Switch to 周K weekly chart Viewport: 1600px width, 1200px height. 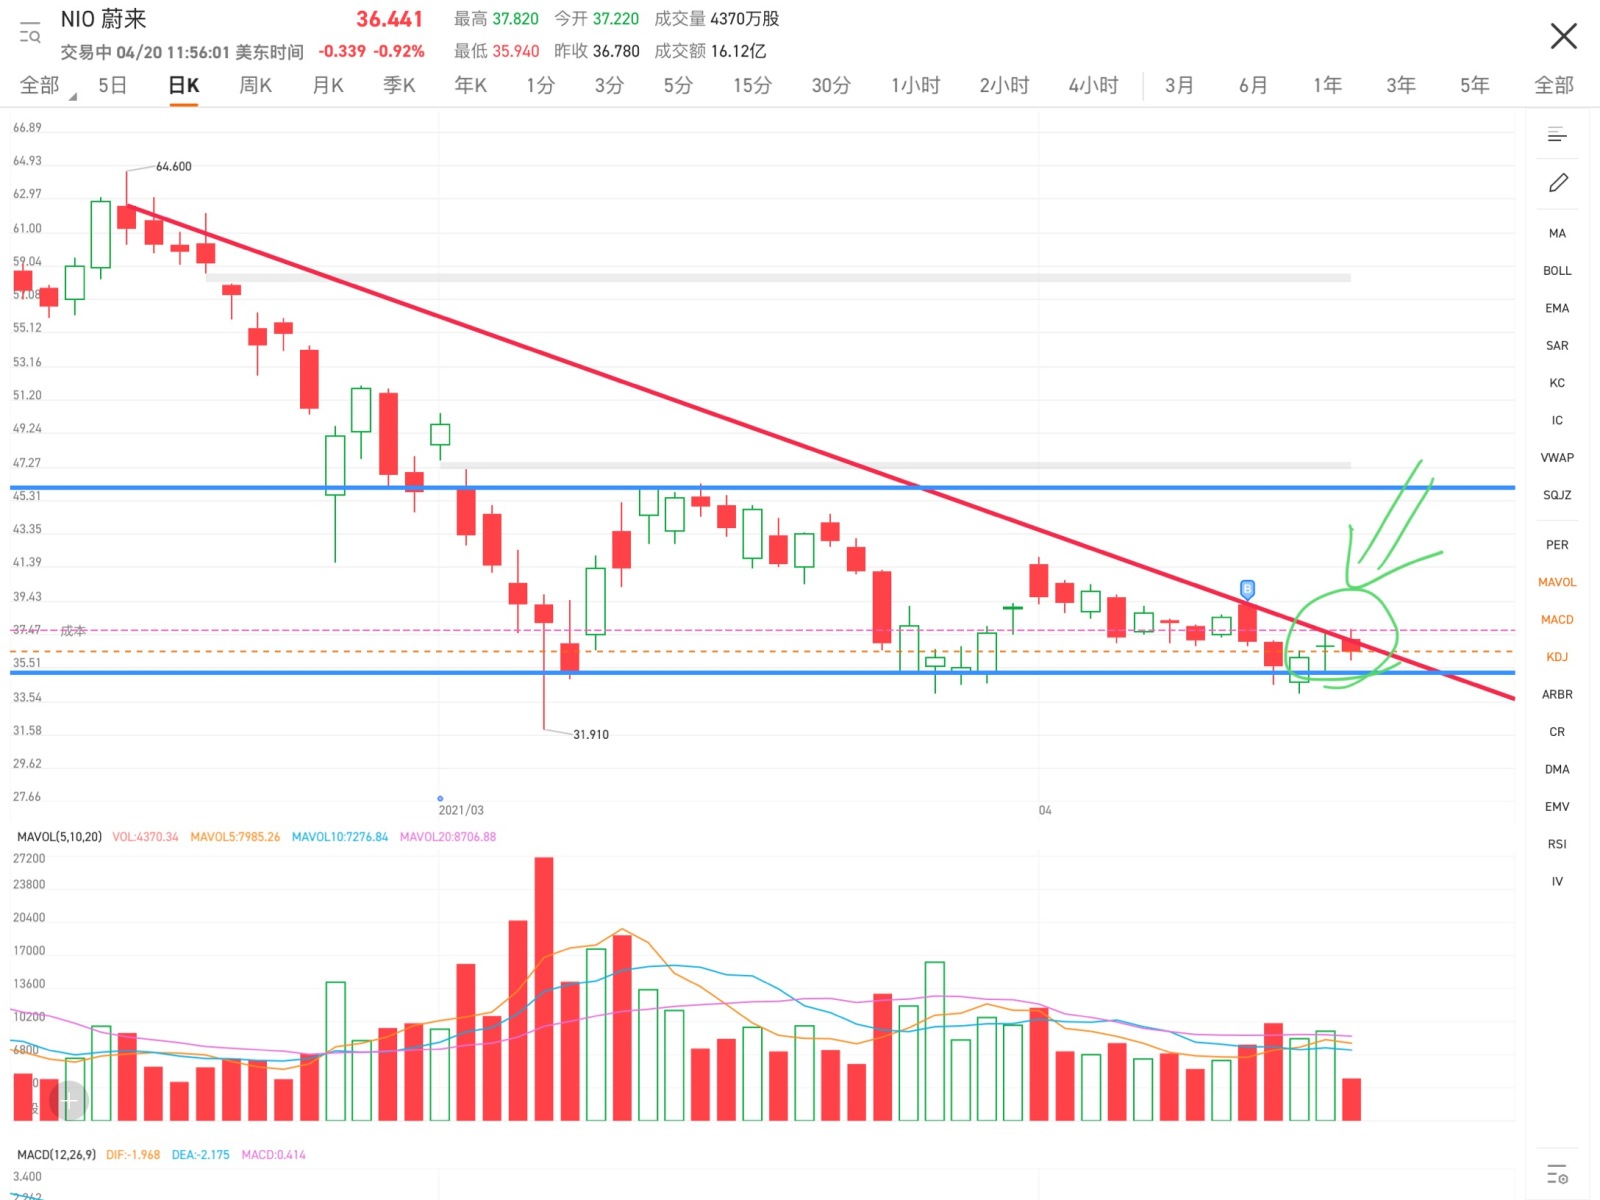point(255,86)
